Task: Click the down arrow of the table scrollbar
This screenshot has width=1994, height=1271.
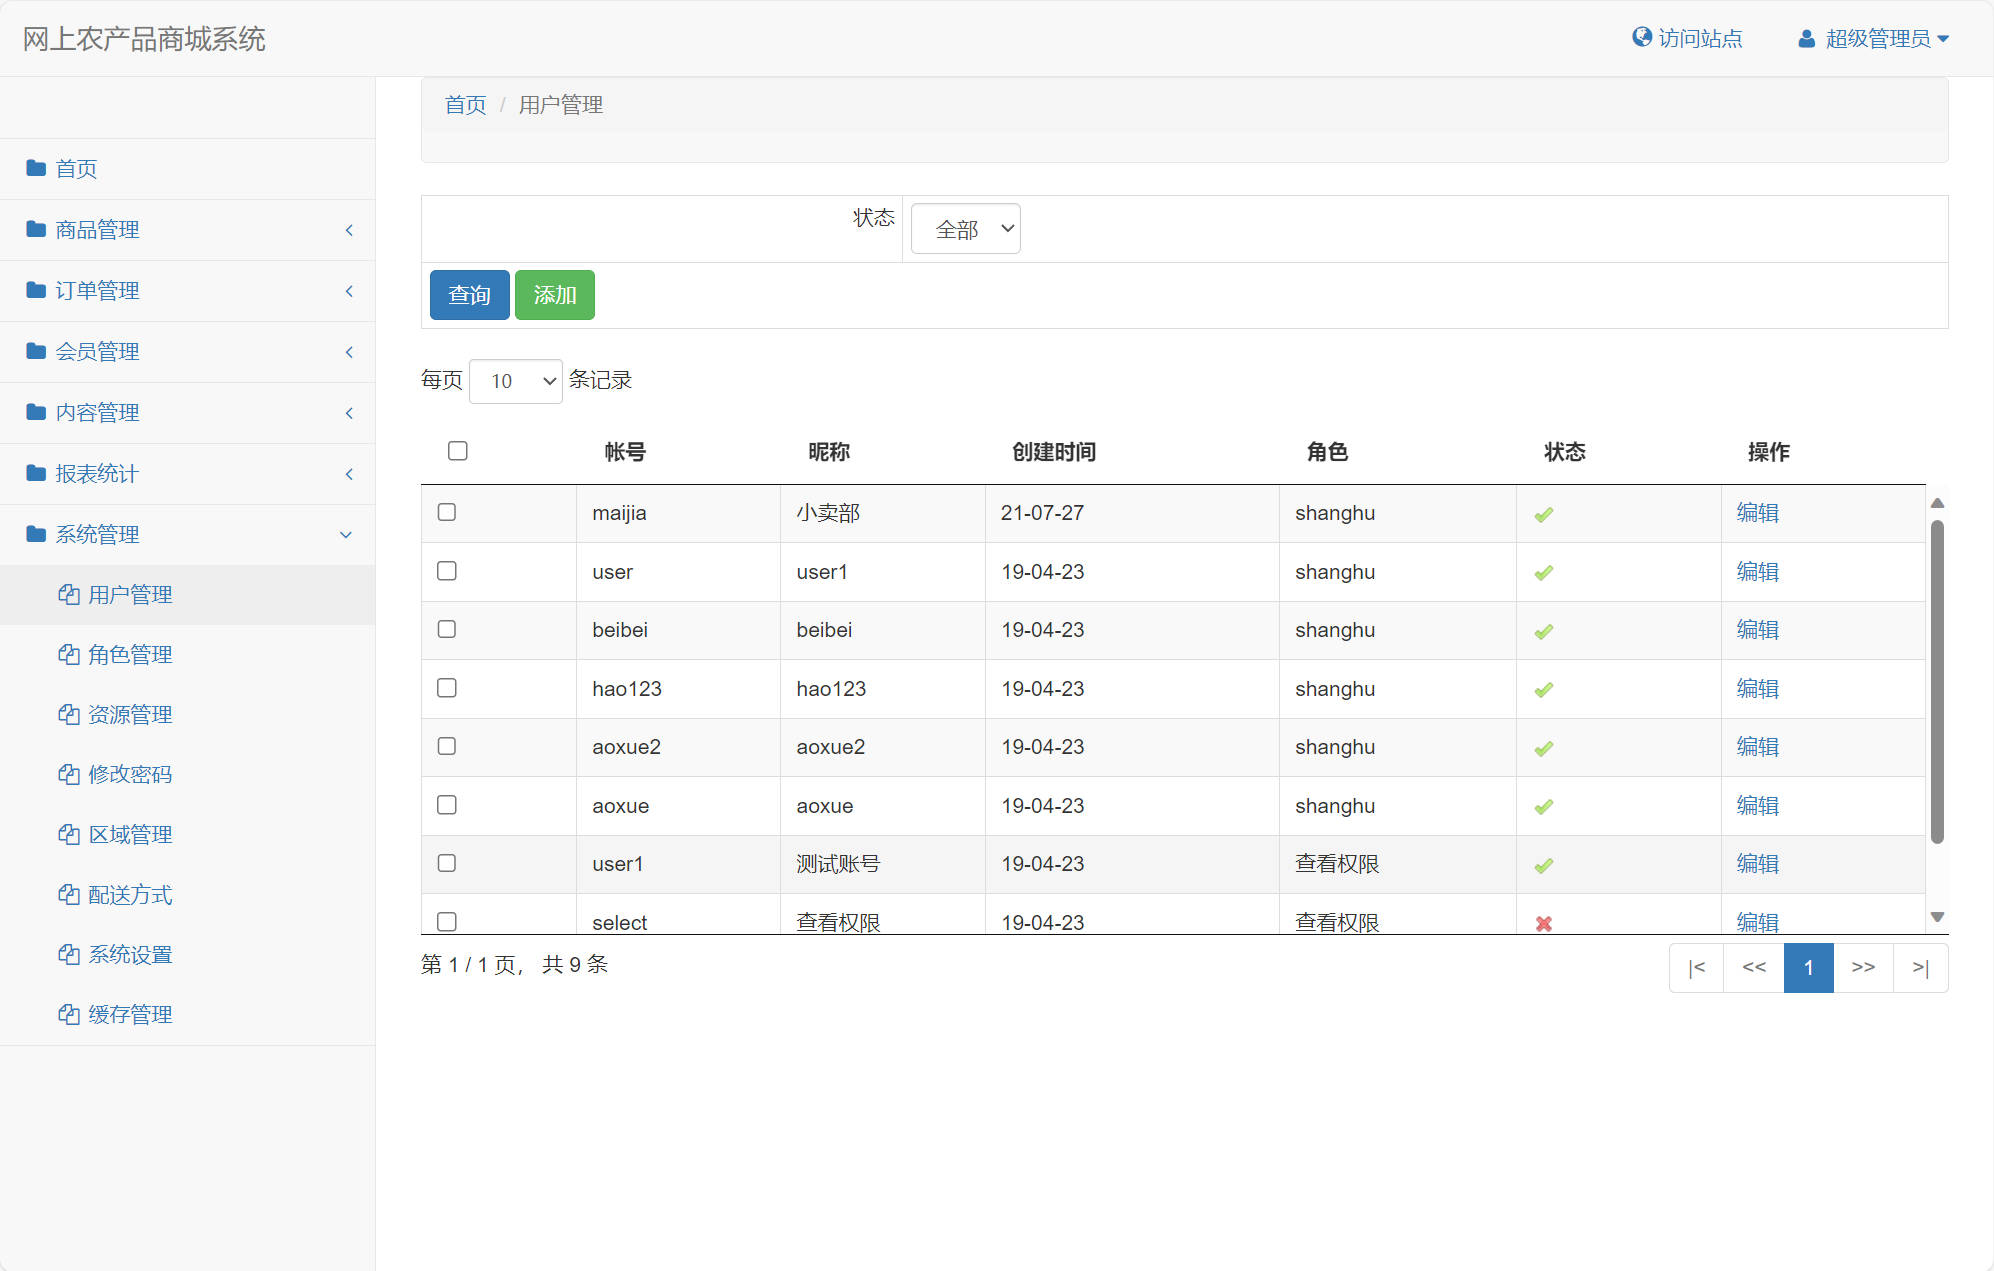Action: tap(1938, 915)
